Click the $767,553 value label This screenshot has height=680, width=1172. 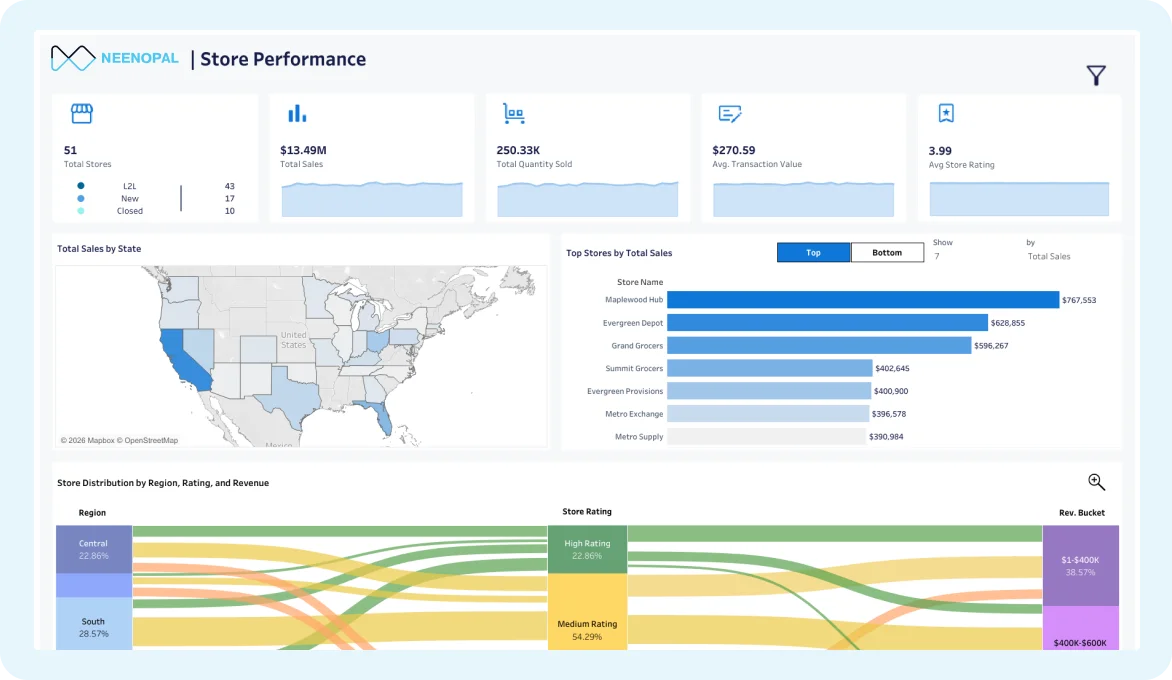tap(1079, 300)
